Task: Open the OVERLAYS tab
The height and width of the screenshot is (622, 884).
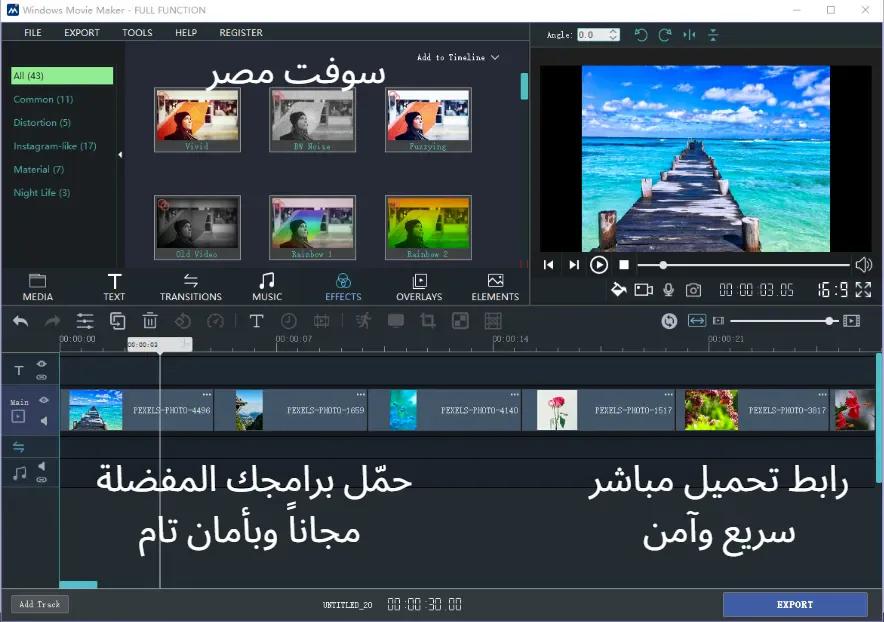Action: tap(419, 287)
